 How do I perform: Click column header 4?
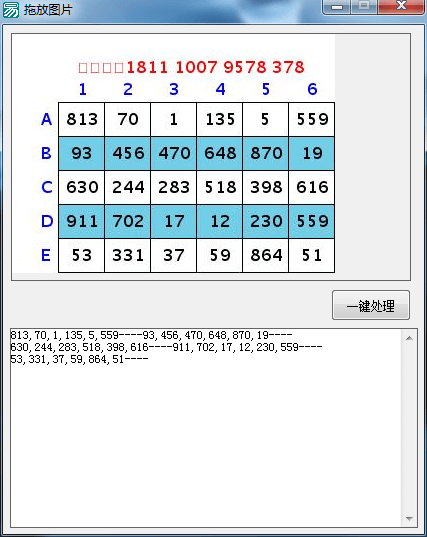pyautogui.click(x=220, y=89)
